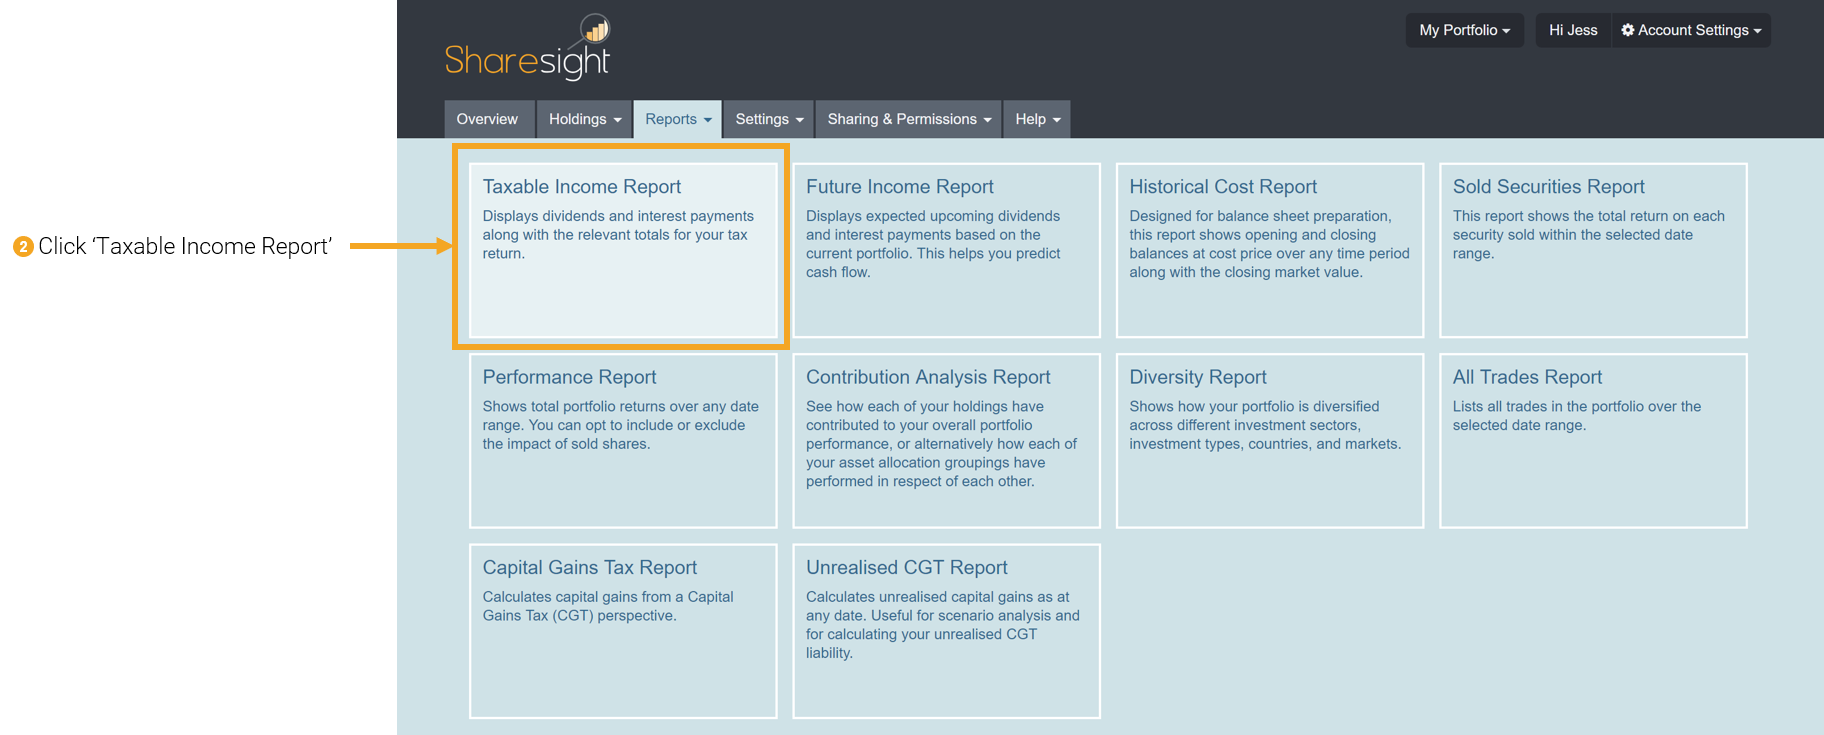Expand the Sharing & Permissions menu
The width and height of the screenshot is (1824, 735).
[909, 119]
